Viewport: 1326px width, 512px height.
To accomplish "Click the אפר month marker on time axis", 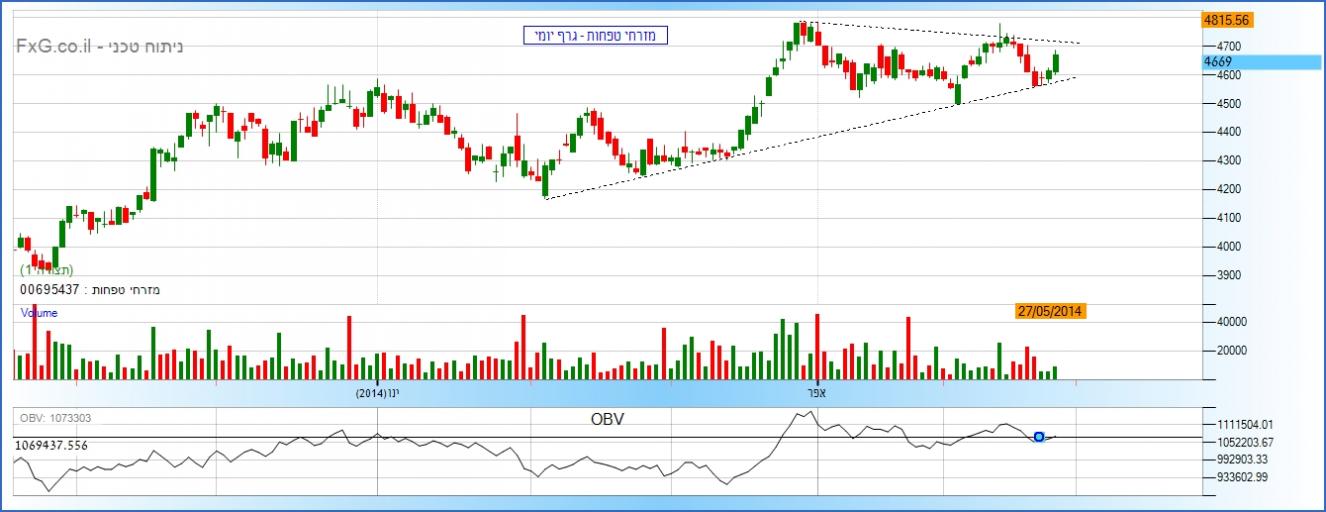I will pyautogui.click(x=817, y=394).
